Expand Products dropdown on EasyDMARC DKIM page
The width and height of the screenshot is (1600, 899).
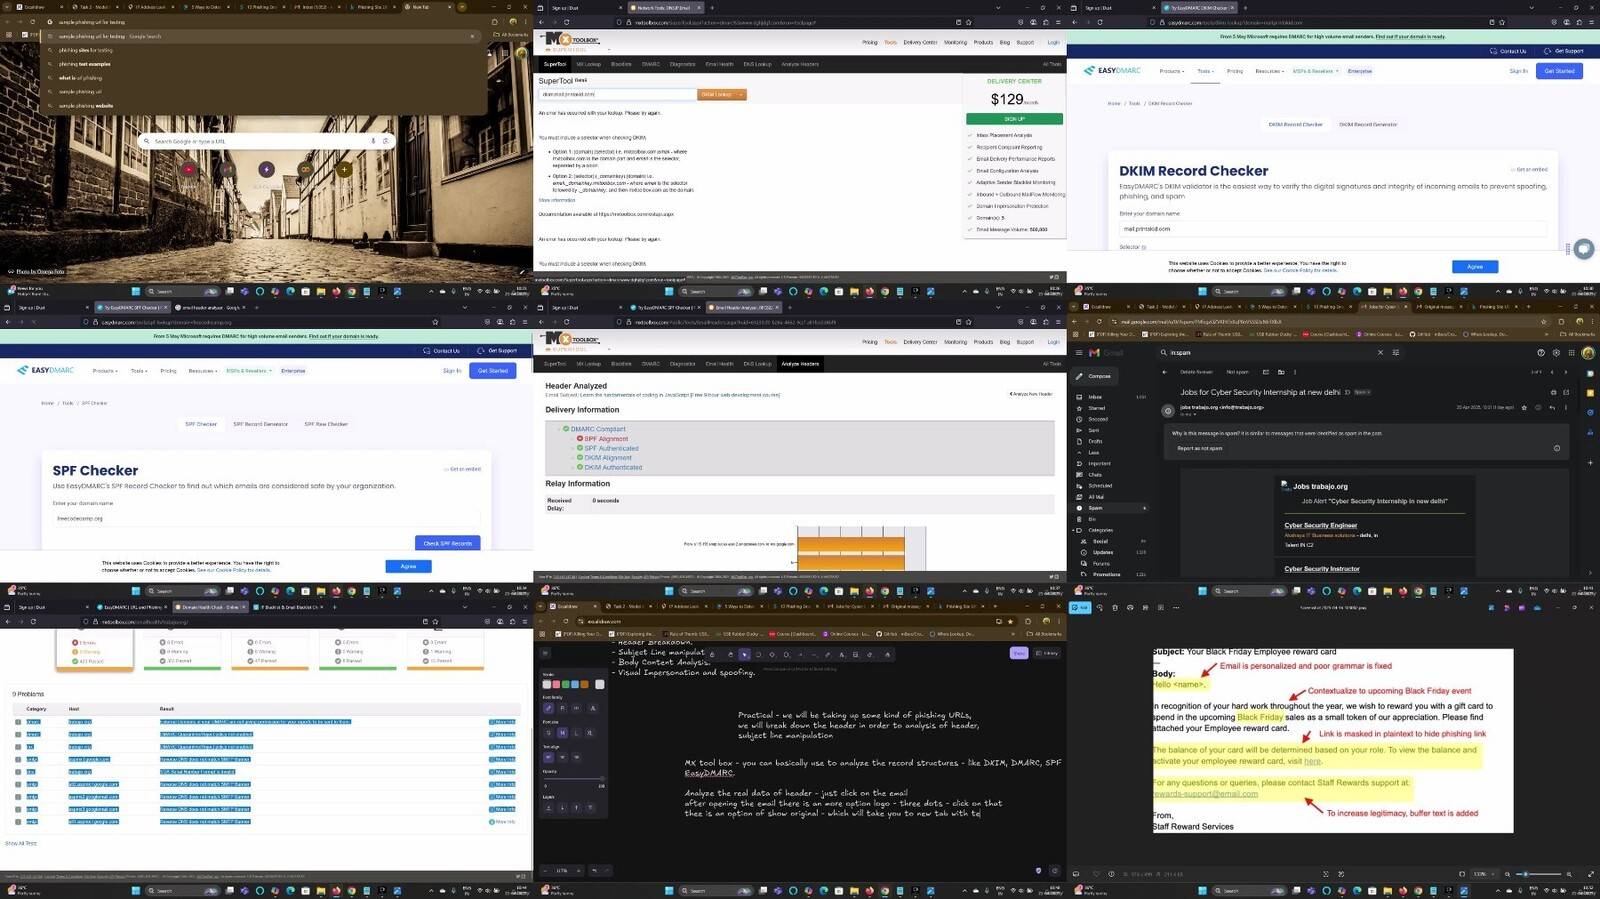pyautogui.click(x=1171, y=71)
